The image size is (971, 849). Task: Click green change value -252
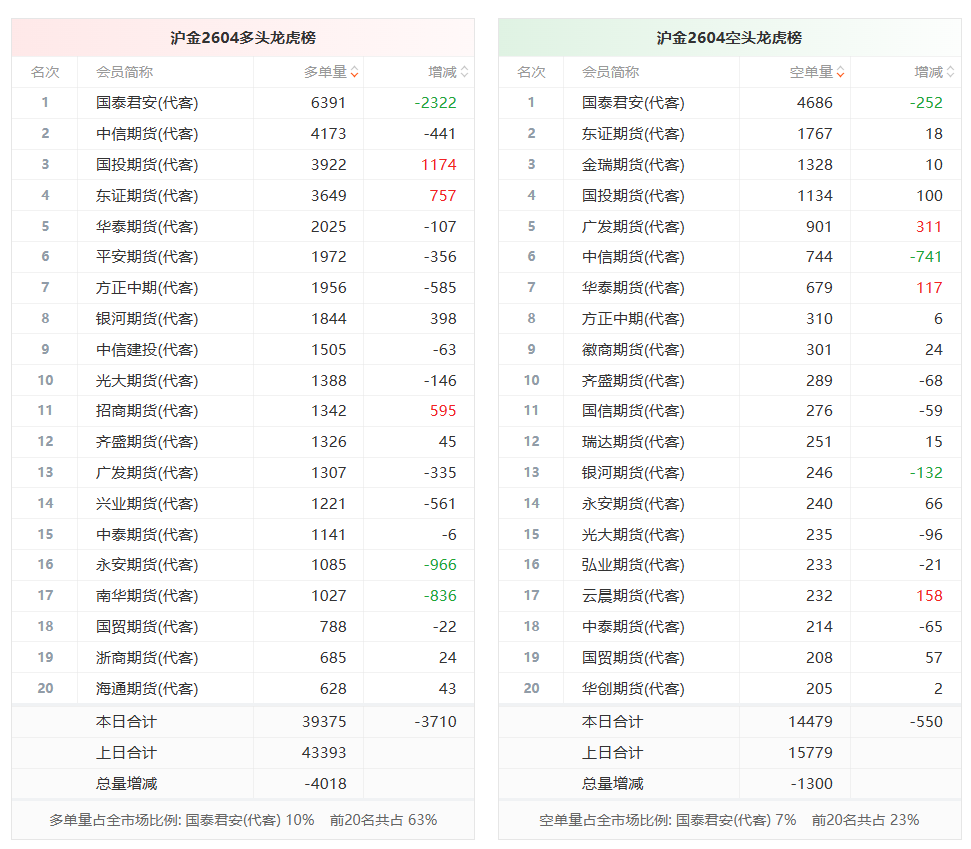(926, 103)
